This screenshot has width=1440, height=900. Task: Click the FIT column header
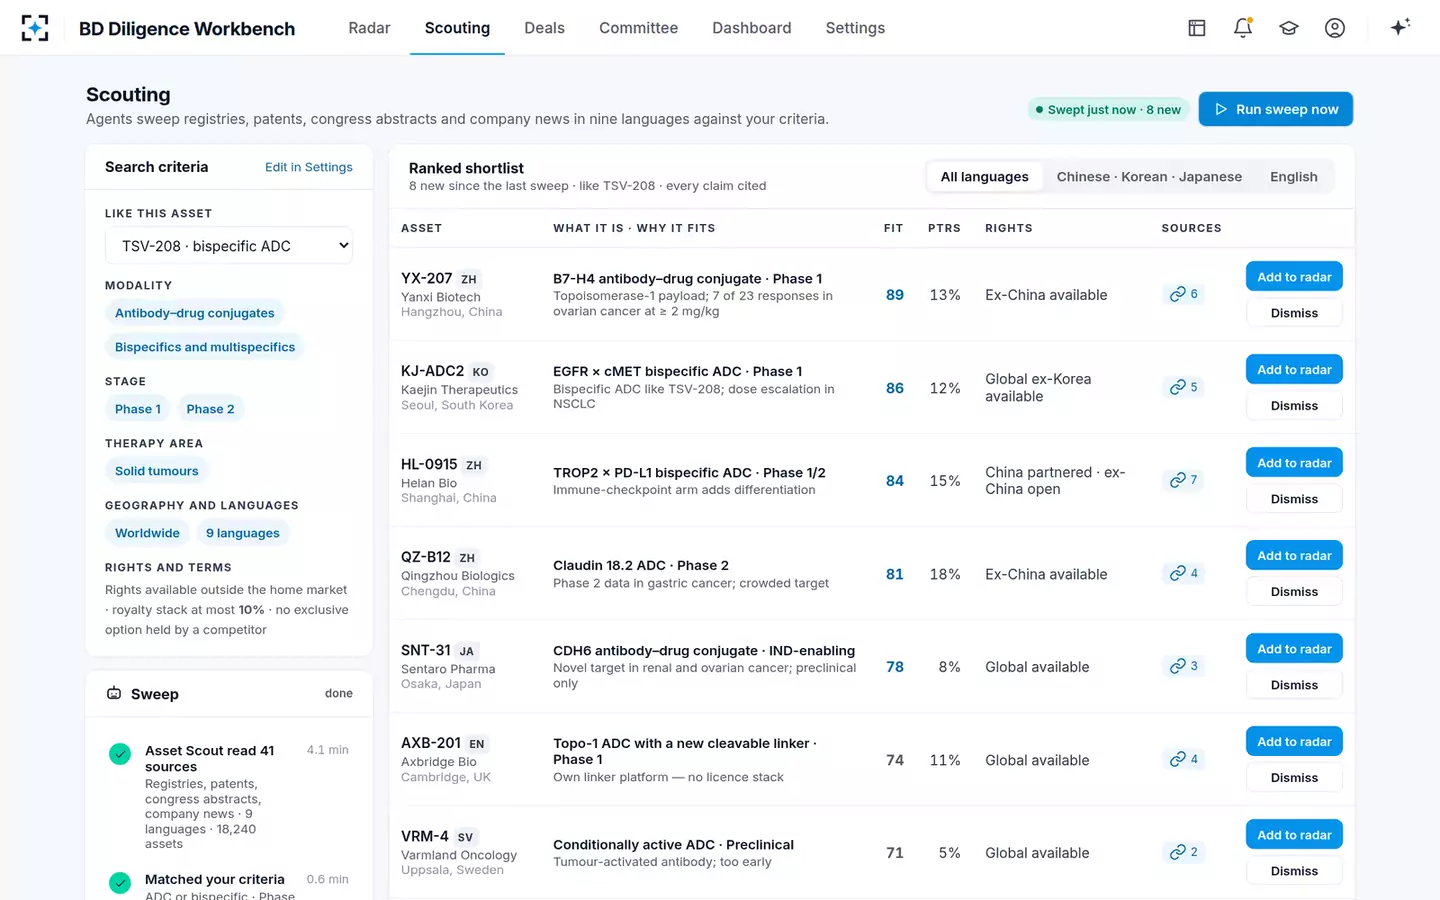(x=893, y=228)
